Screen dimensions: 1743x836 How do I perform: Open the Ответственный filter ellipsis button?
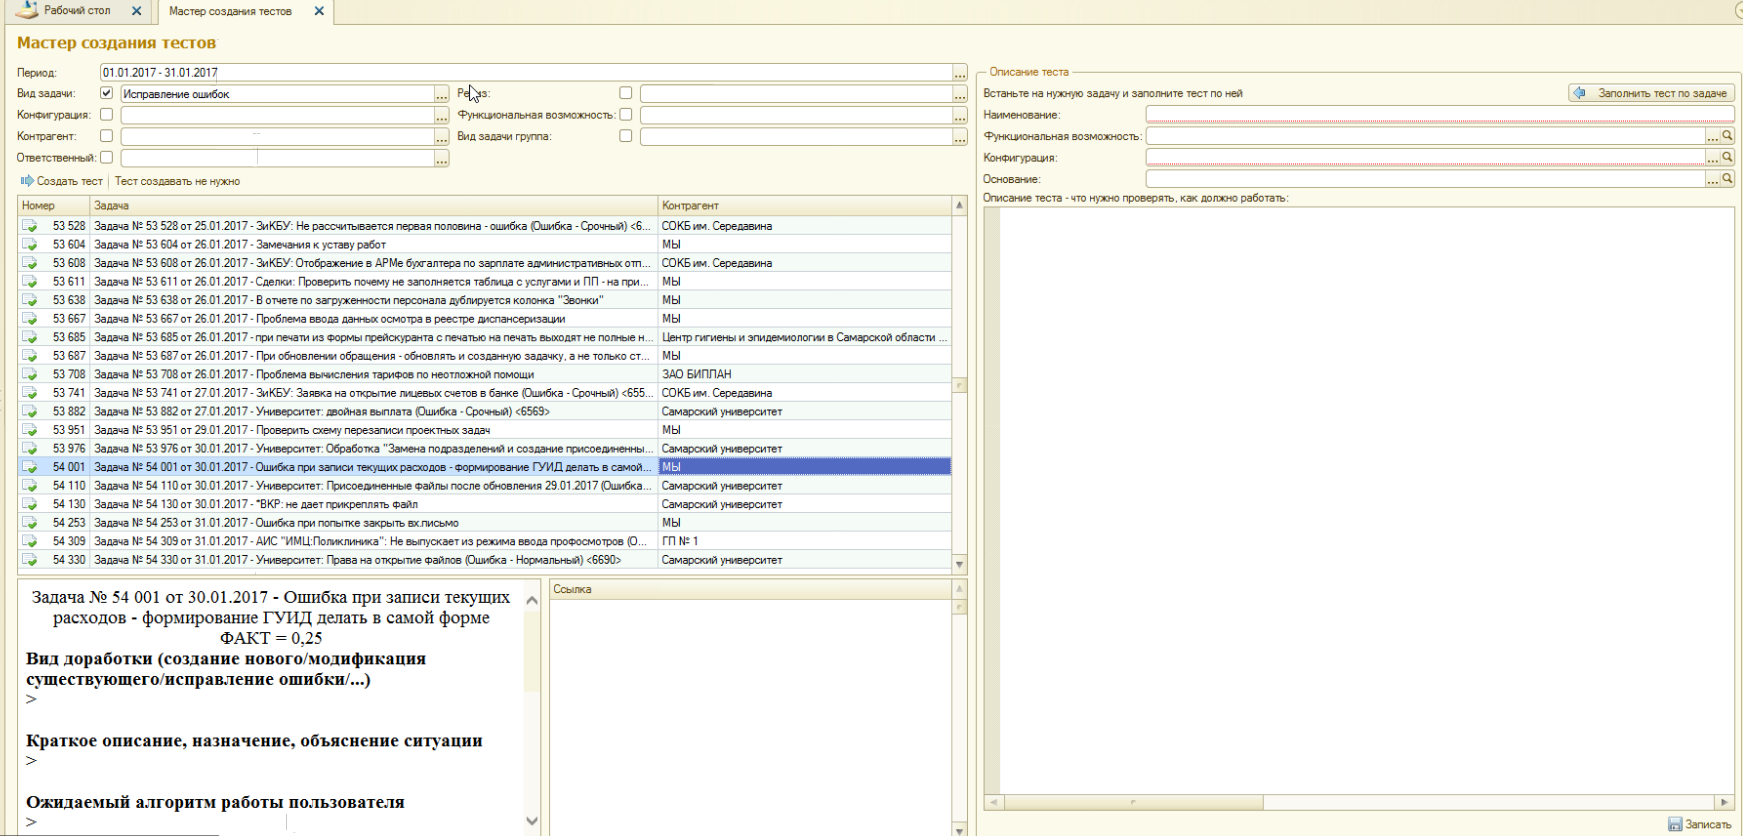(x=441, y=158)
